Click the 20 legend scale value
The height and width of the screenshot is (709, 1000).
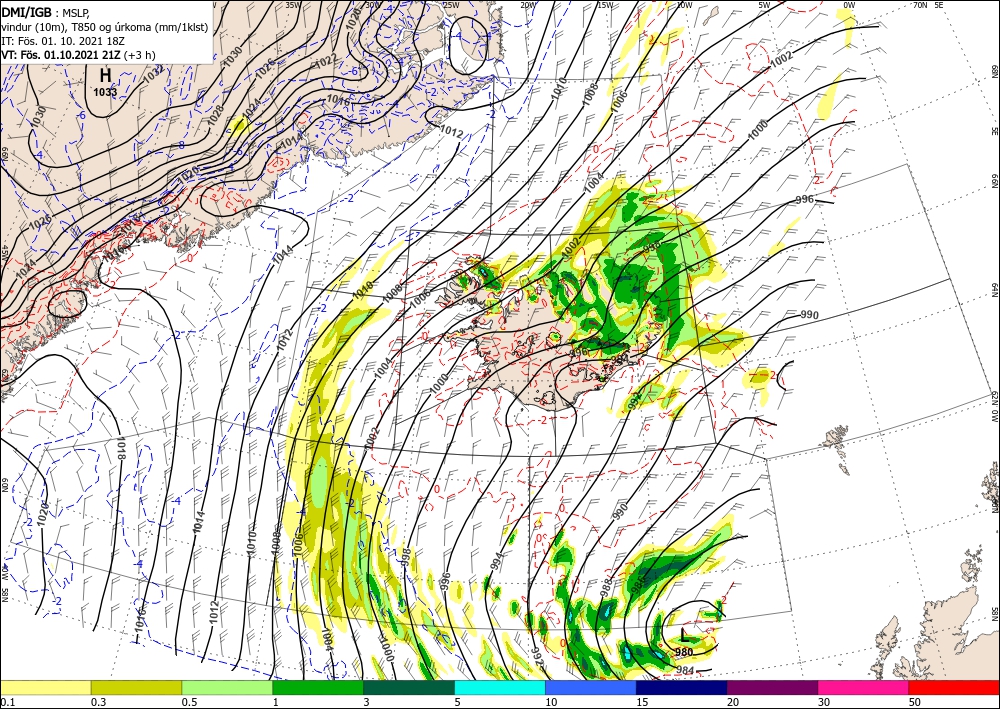click(733, 702)
